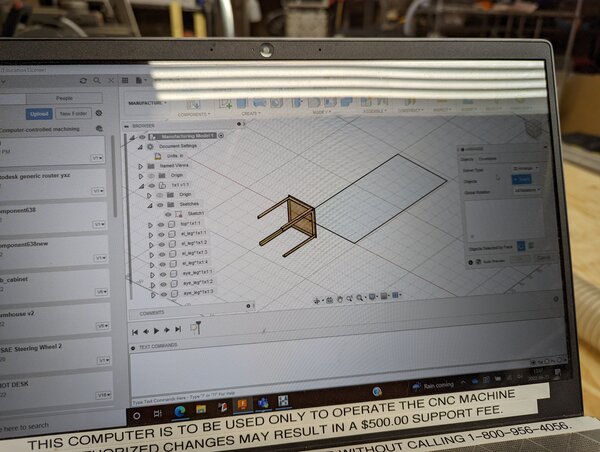Click Cancel in the arrange dialog
Viewport: 600px width, 452px height.
[543, 258]
